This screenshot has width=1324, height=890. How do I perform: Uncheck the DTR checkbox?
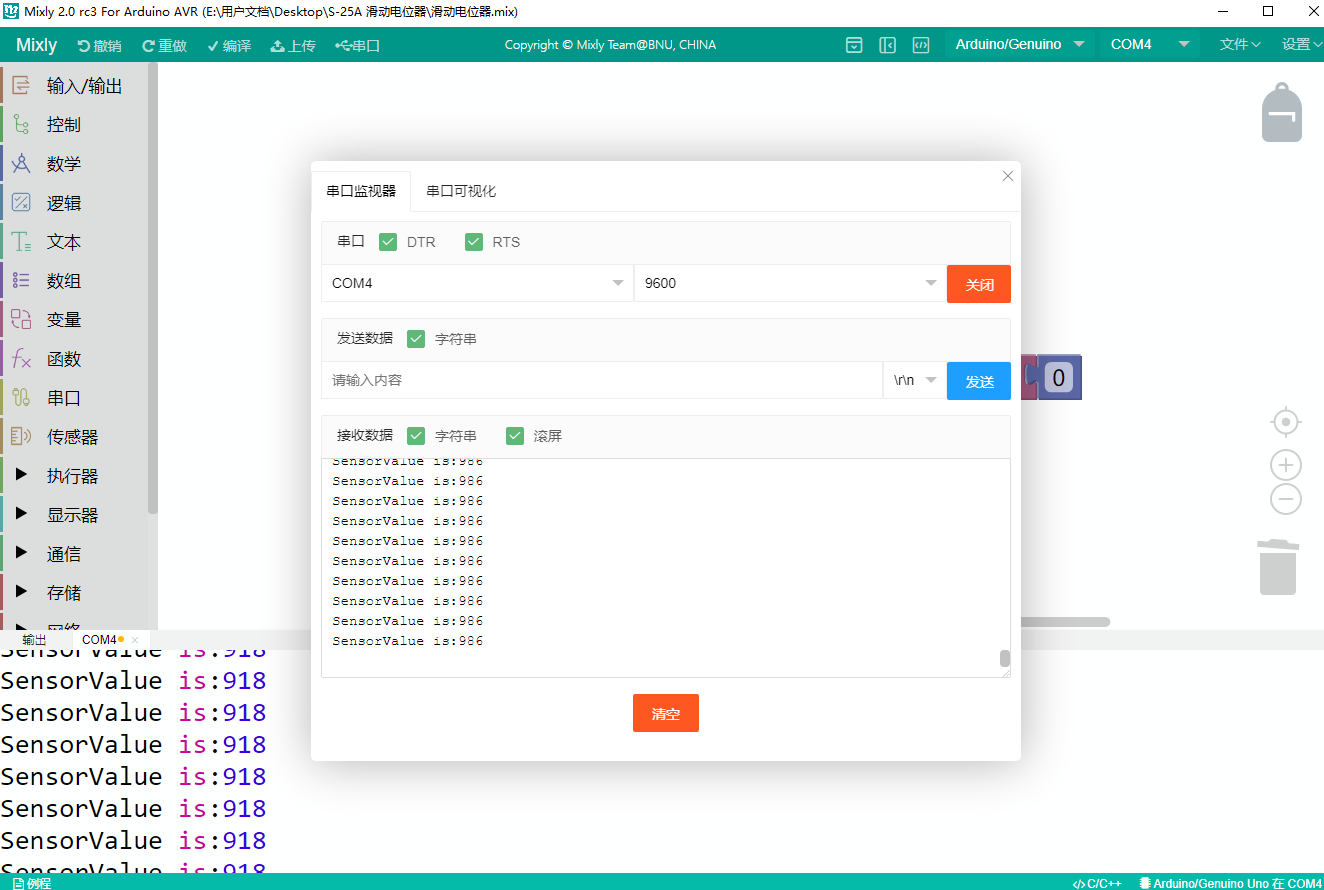point(388,242)
